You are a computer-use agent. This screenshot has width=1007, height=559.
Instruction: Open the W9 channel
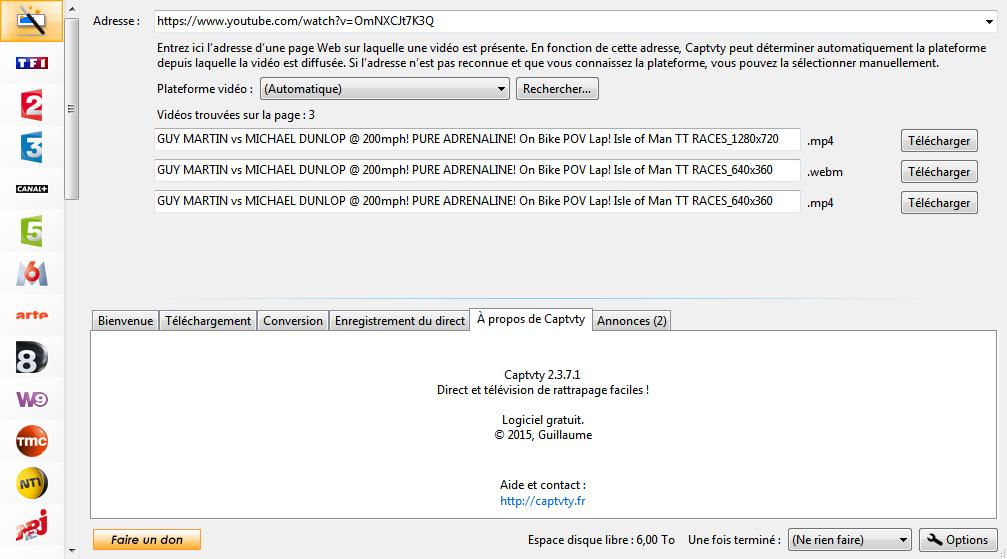point(31,399)
